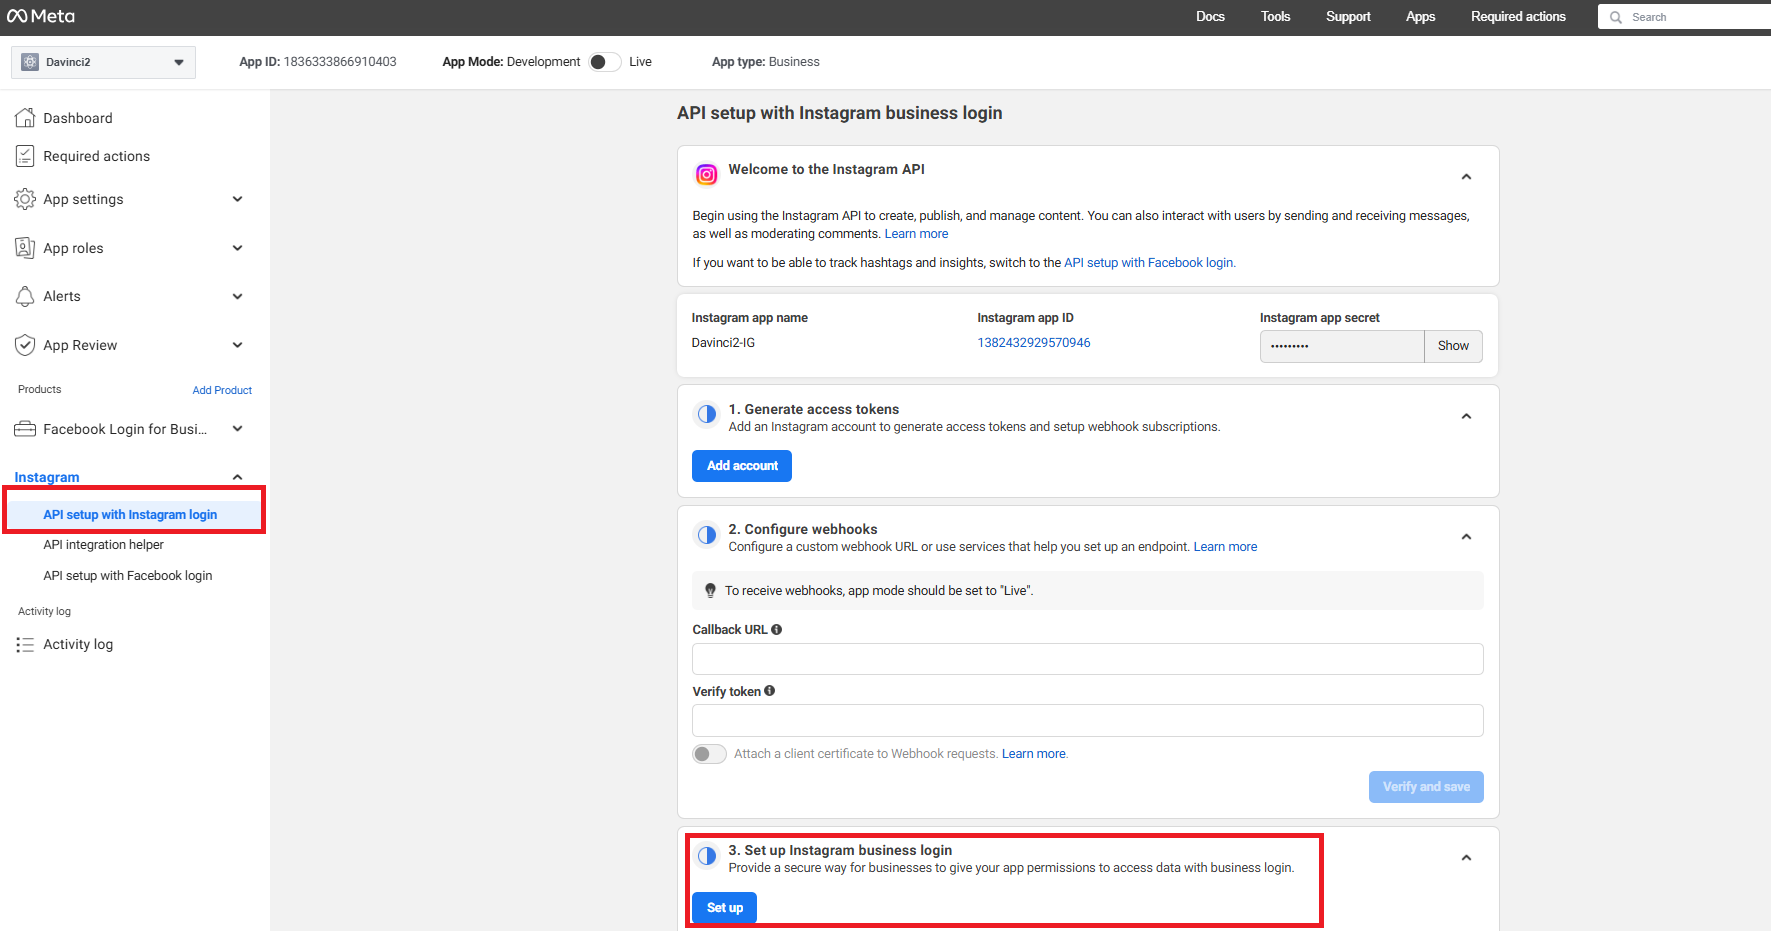
Task: Click the Facebook Login briefcase icon
Action: 25,429
